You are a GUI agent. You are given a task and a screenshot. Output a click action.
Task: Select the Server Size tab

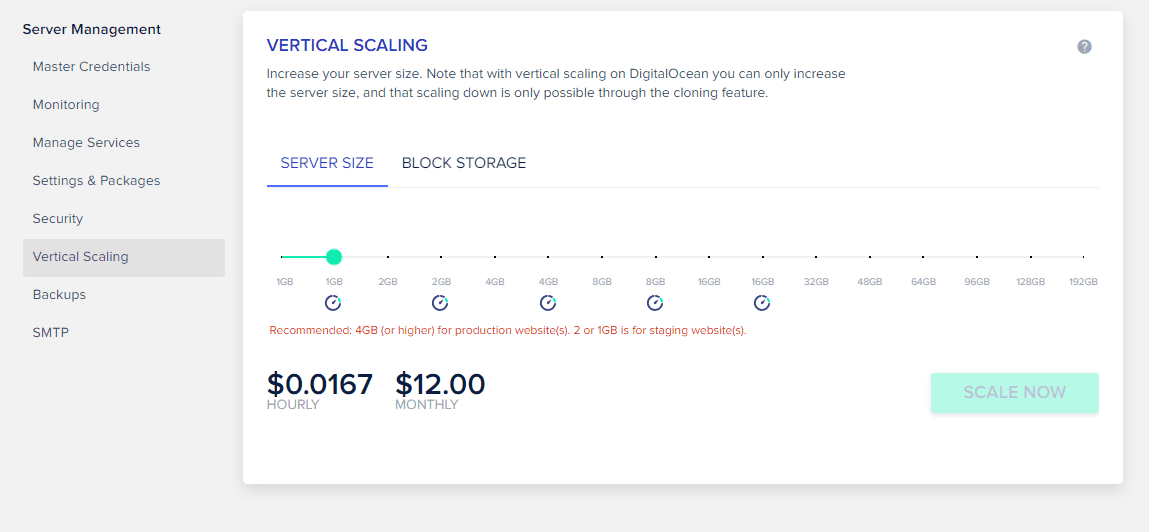click(x=327, y=163)
